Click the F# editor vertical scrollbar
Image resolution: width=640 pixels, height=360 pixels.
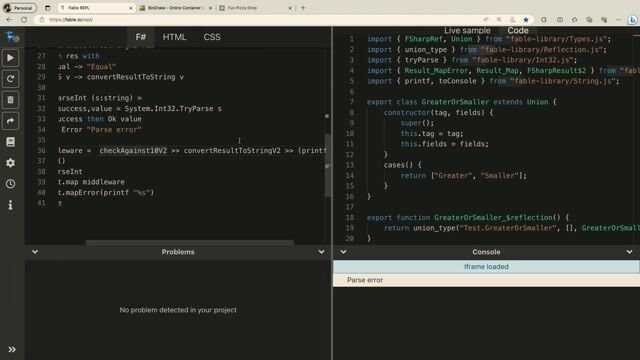tap(327, 165)
